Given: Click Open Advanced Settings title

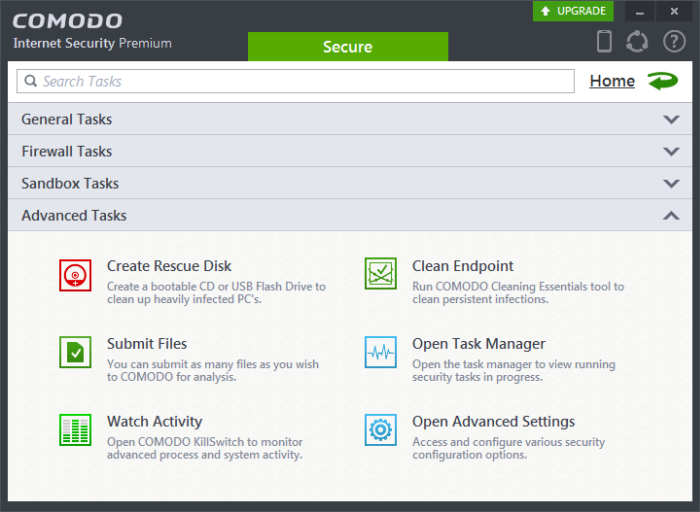Looking at the screenshot, I should [493, 421].
